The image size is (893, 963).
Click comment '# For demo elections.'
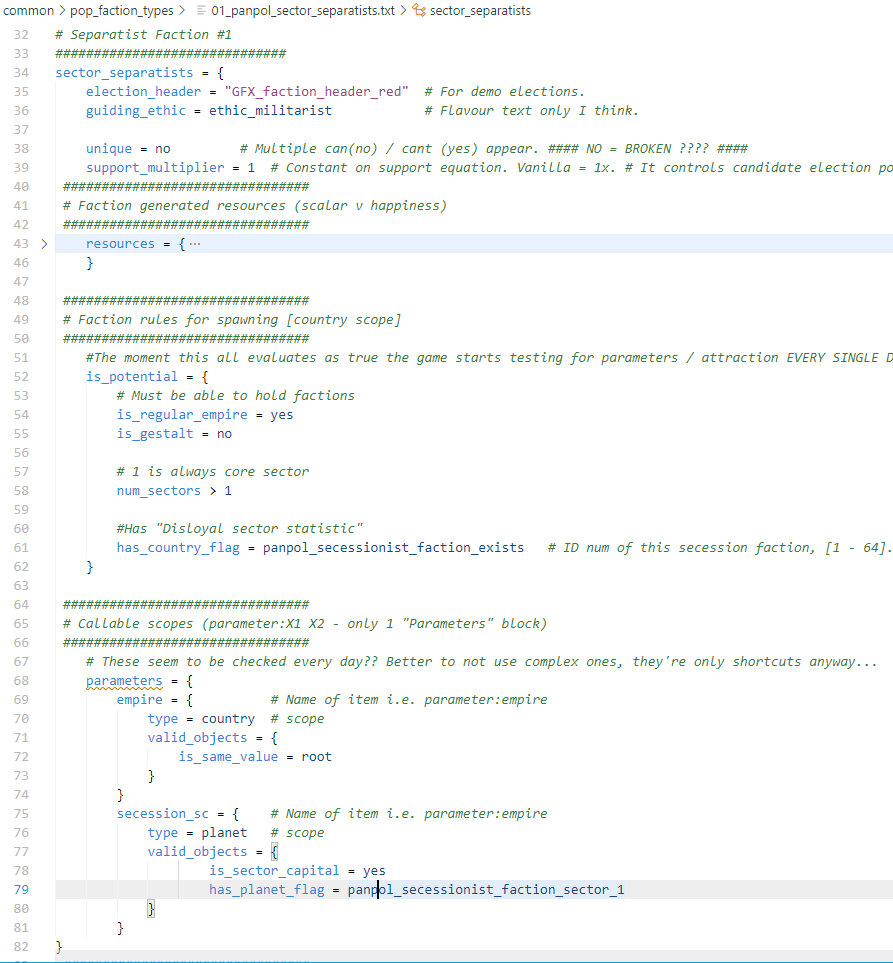point(504,92)
